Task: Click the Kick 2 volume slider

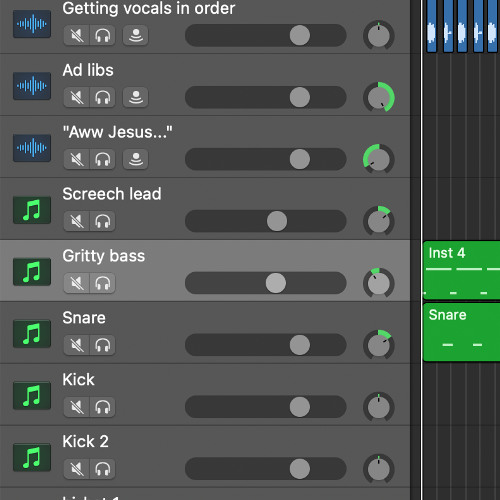Action: point(266,469)
